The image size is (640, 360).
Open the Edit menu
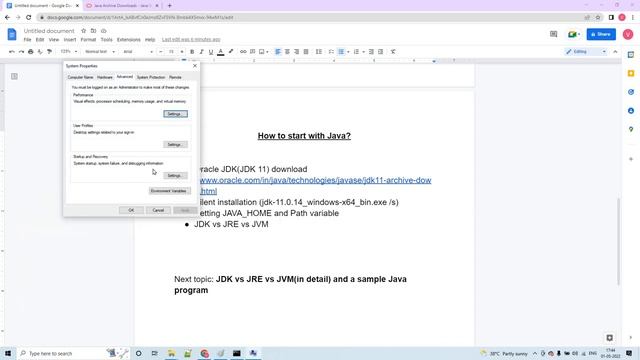[x=40, y=40]
